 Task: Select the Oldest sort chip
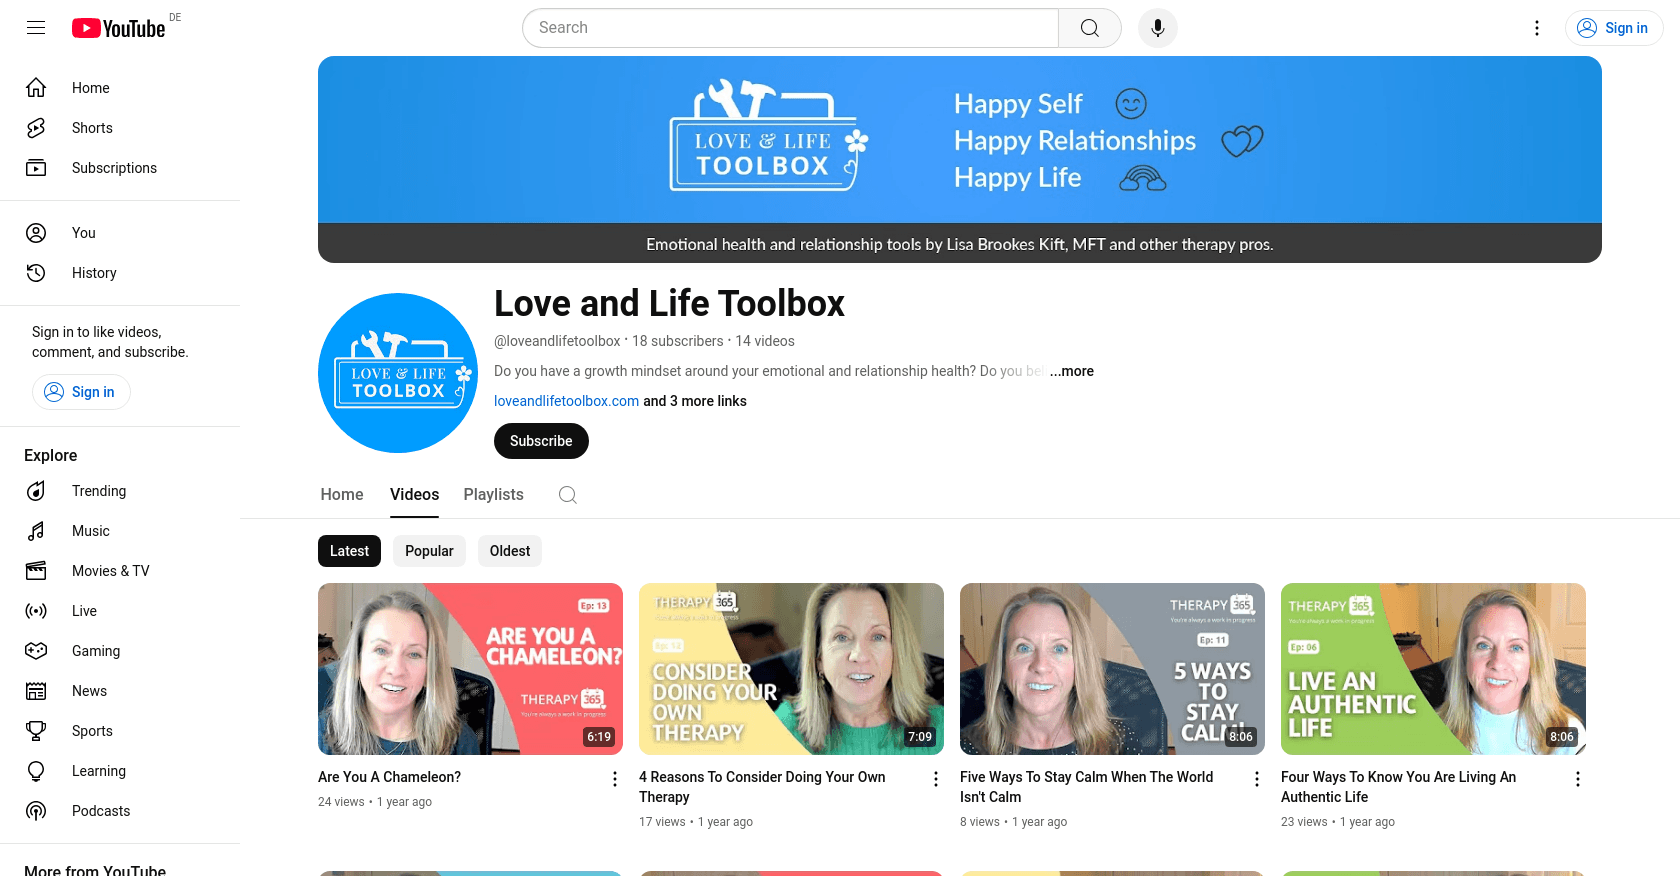click(x=510, y=551)
